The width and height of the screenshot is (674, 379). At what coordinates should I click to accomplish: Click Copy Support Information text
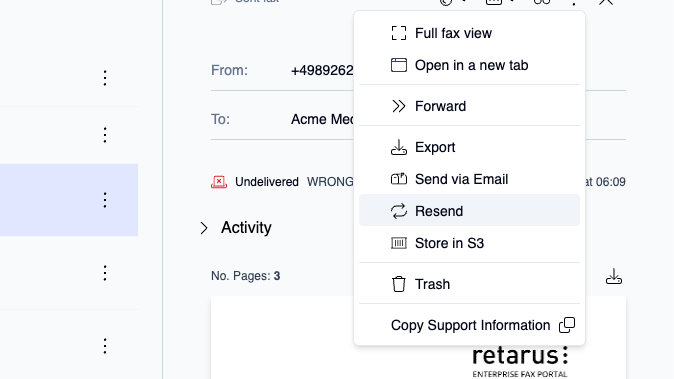(470, 325)
